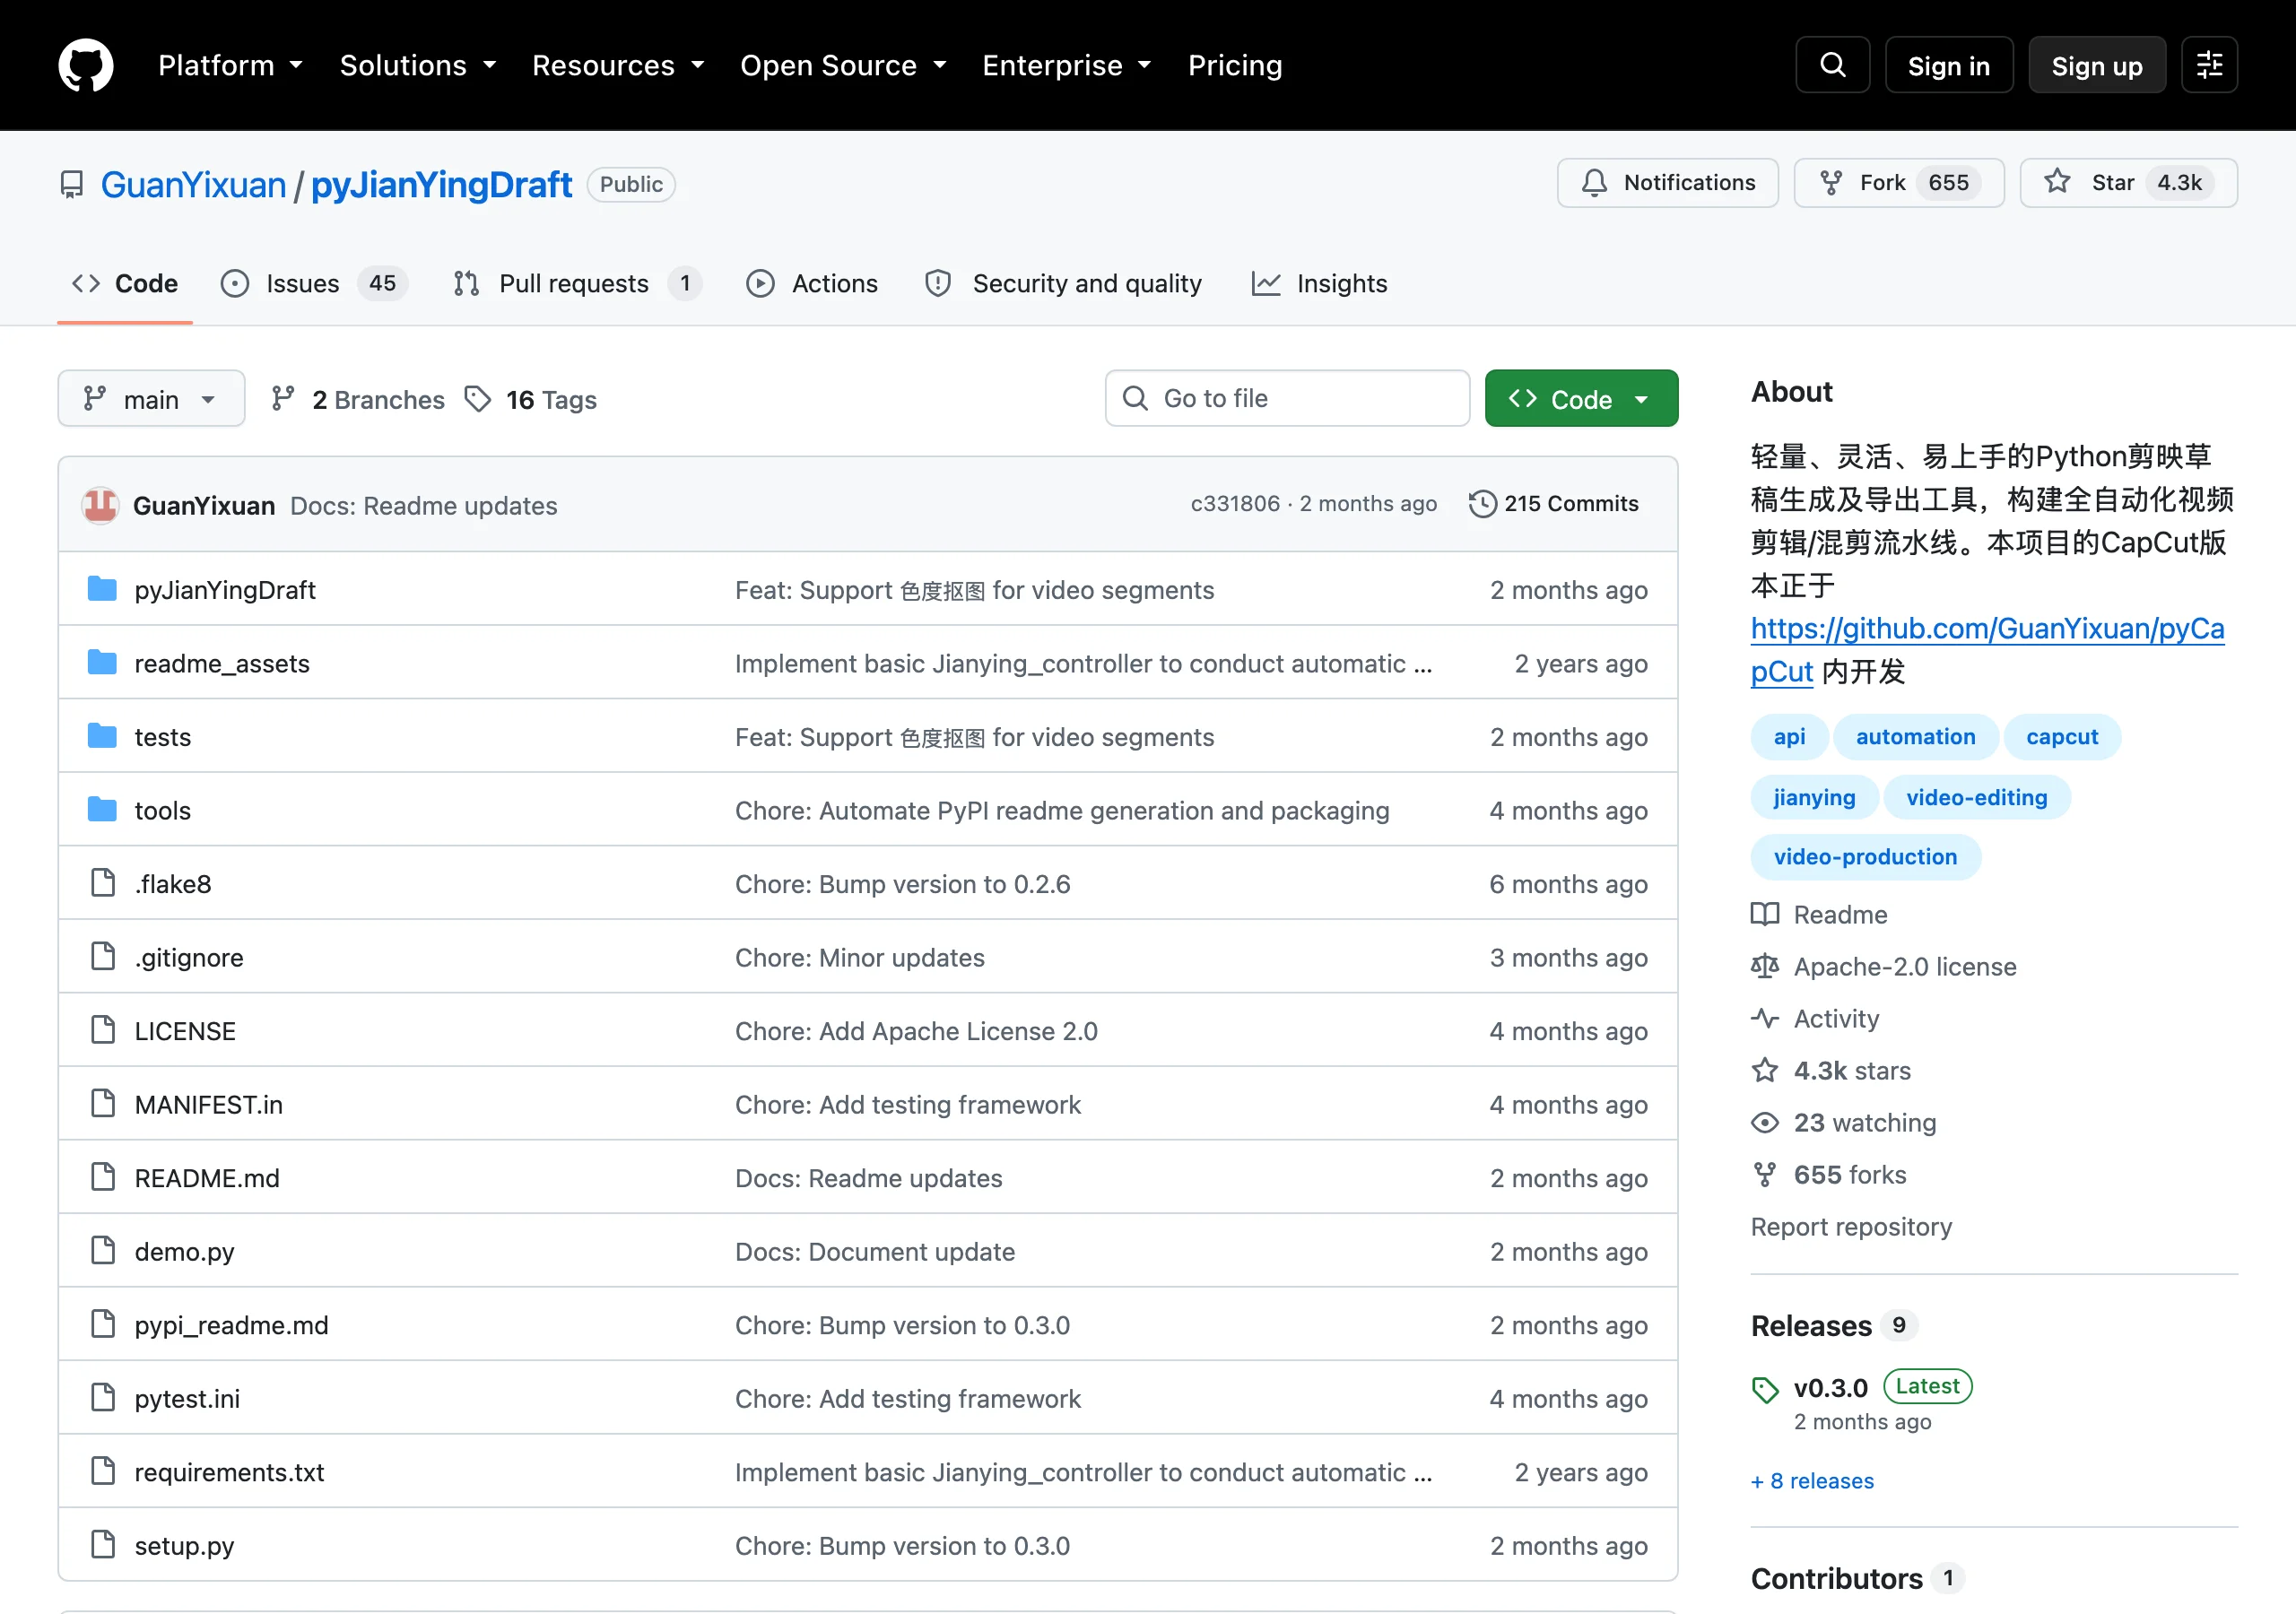Open the search magnifier button
Image resolution: width=2296 pixels, height=1614 pixels.
1832,65
